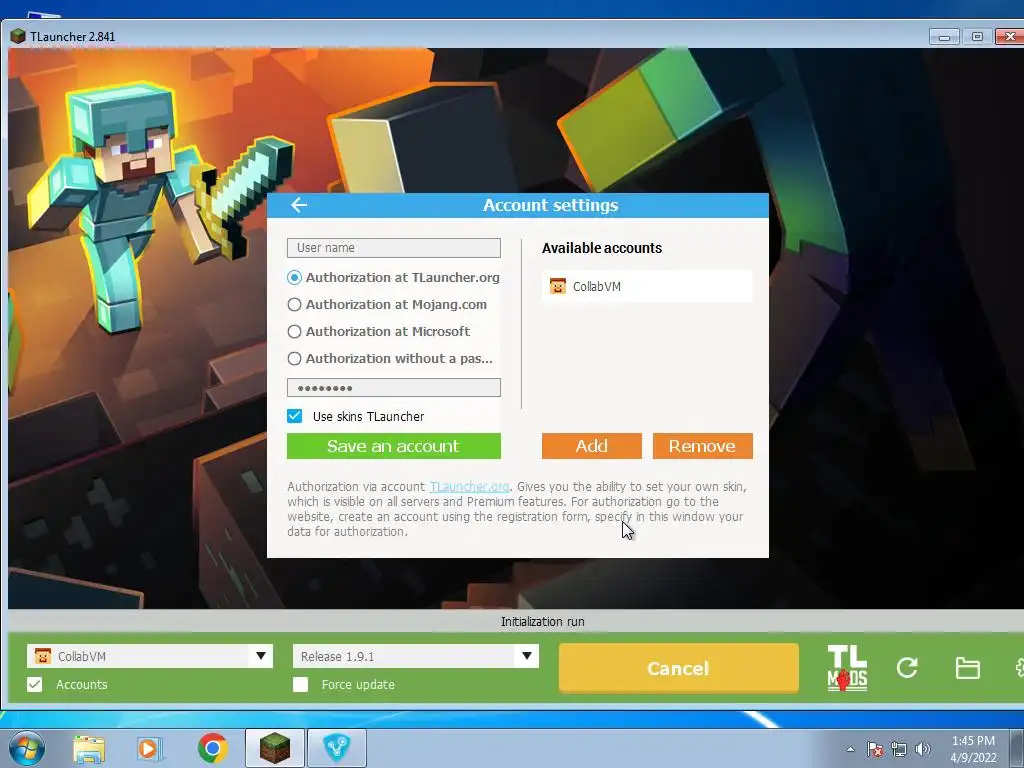Click the User name input field
The width and height of the screenshot is (1024, 768).
(x=394, y=248)
